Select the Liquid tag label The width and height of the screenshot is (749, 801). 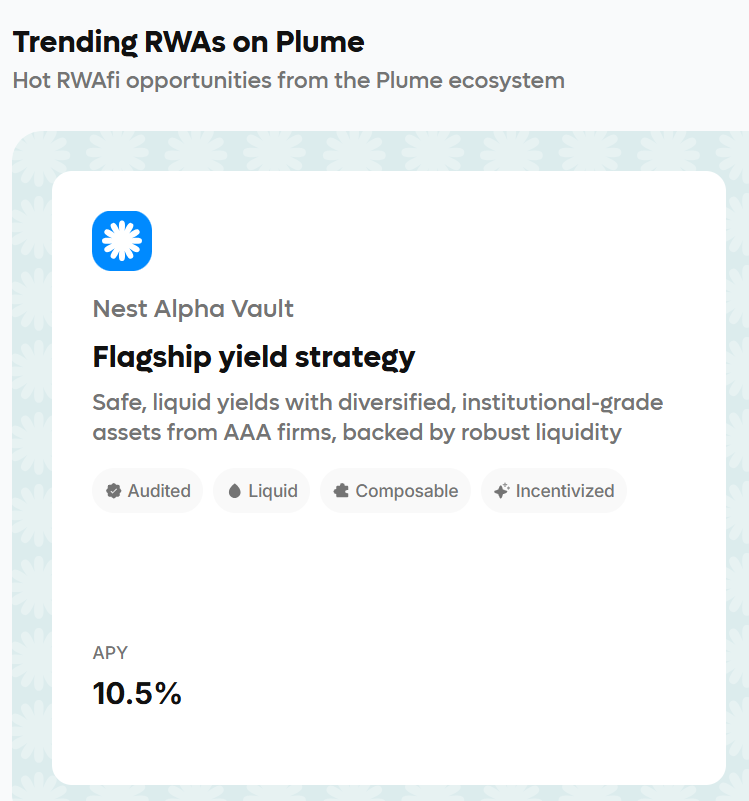point(273,491)
